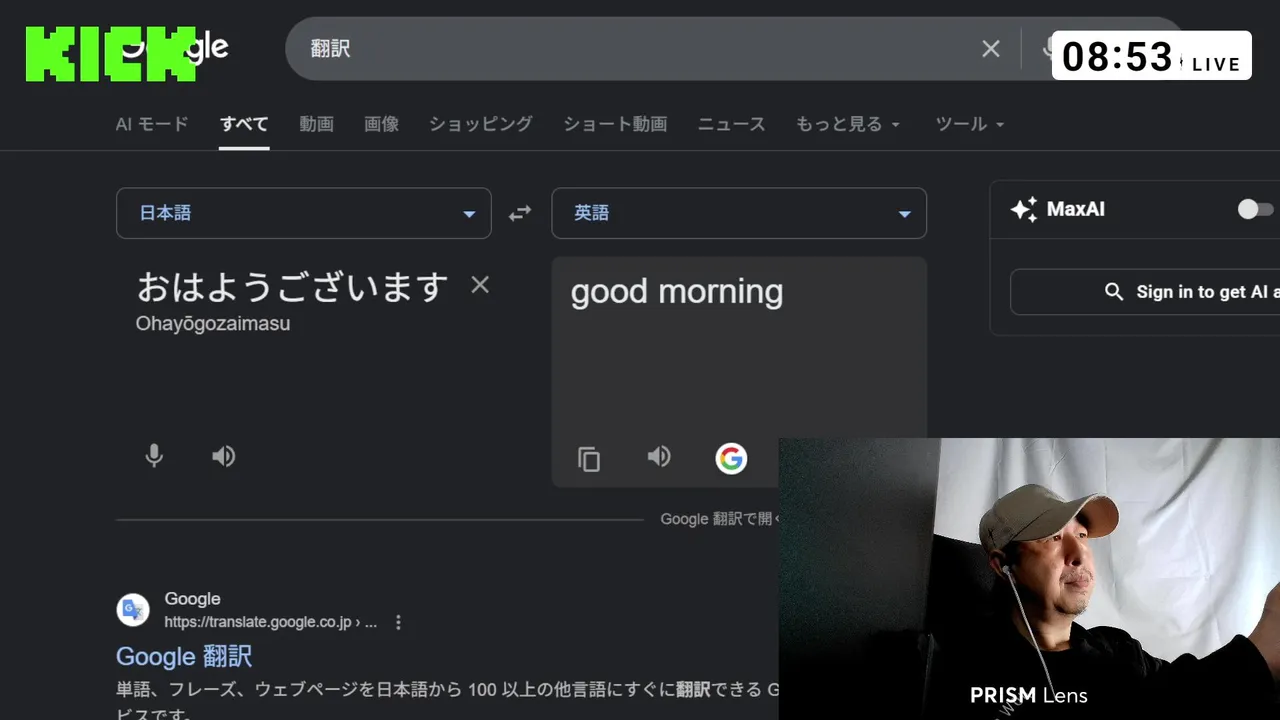Open more options for translate.google.co.jp result
This screenshot has height=720, width=1280.
398,622
